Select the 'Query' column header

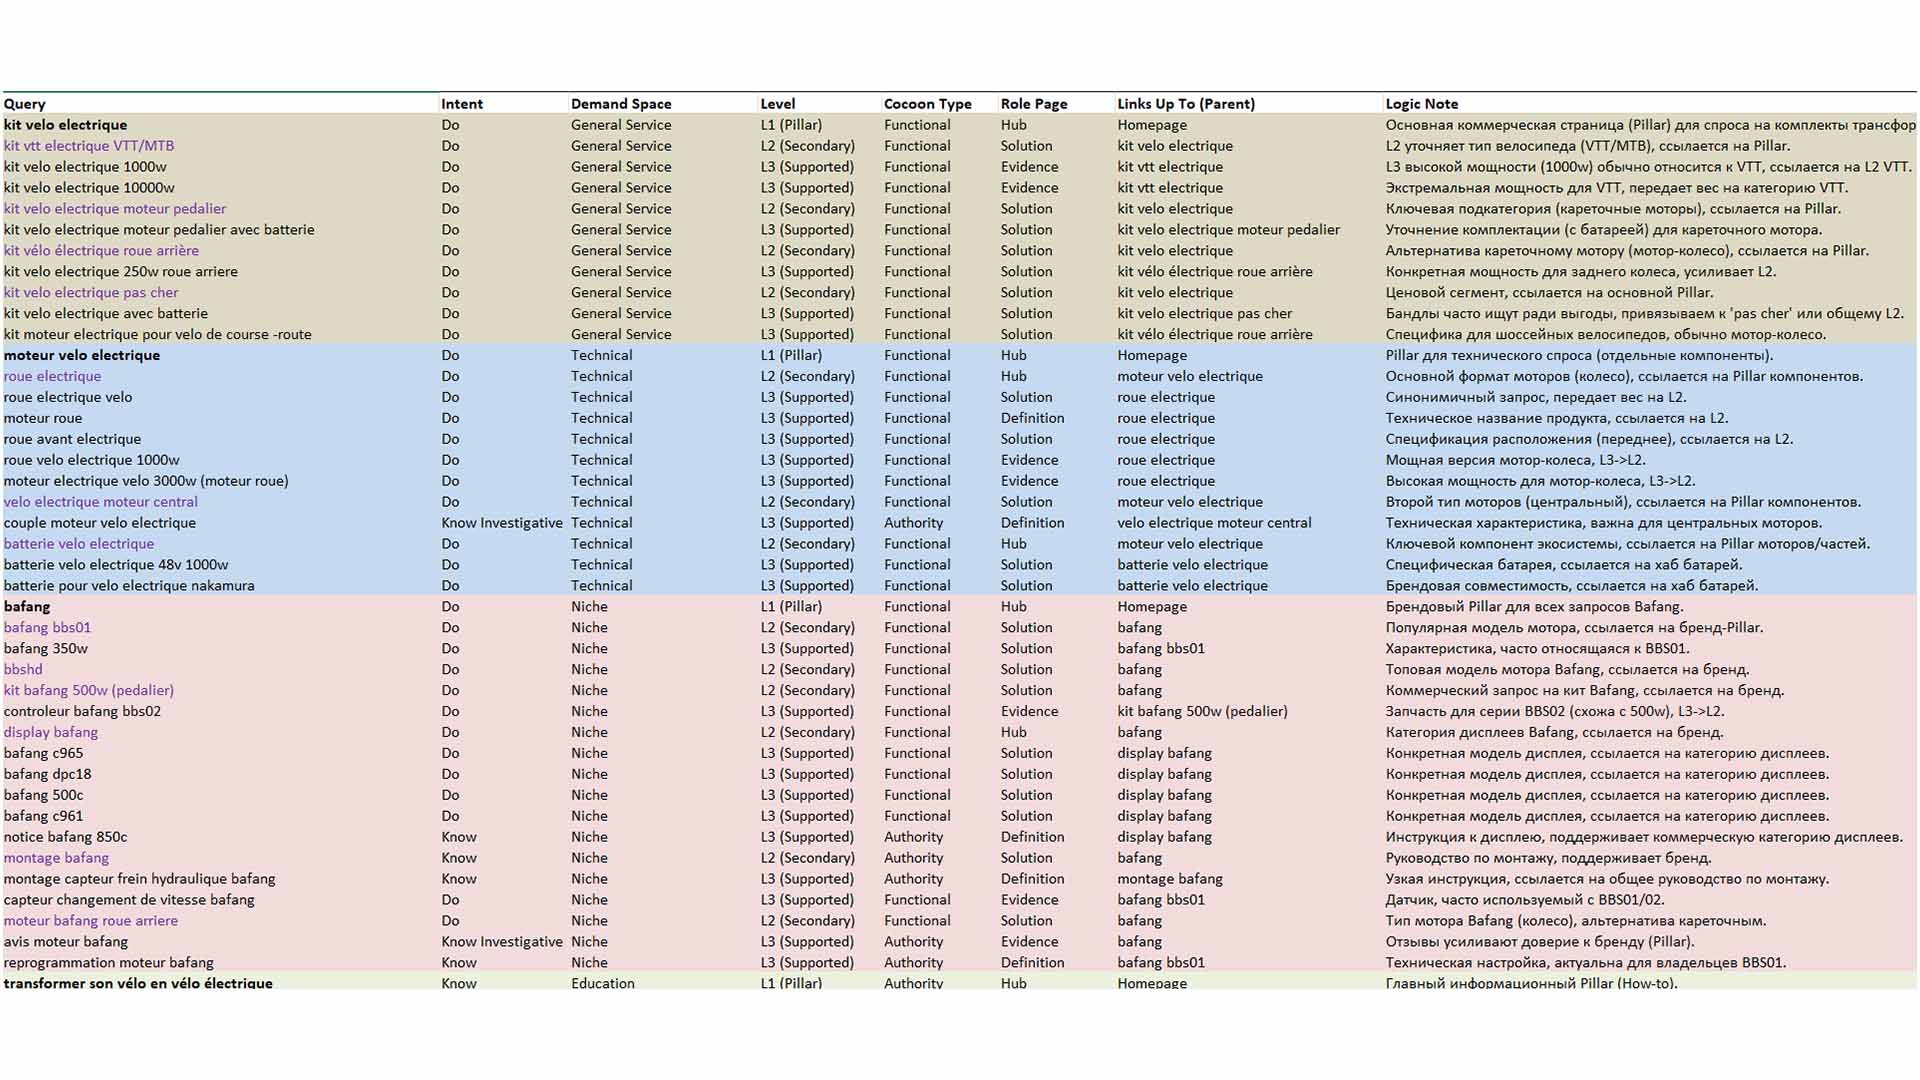25,104
